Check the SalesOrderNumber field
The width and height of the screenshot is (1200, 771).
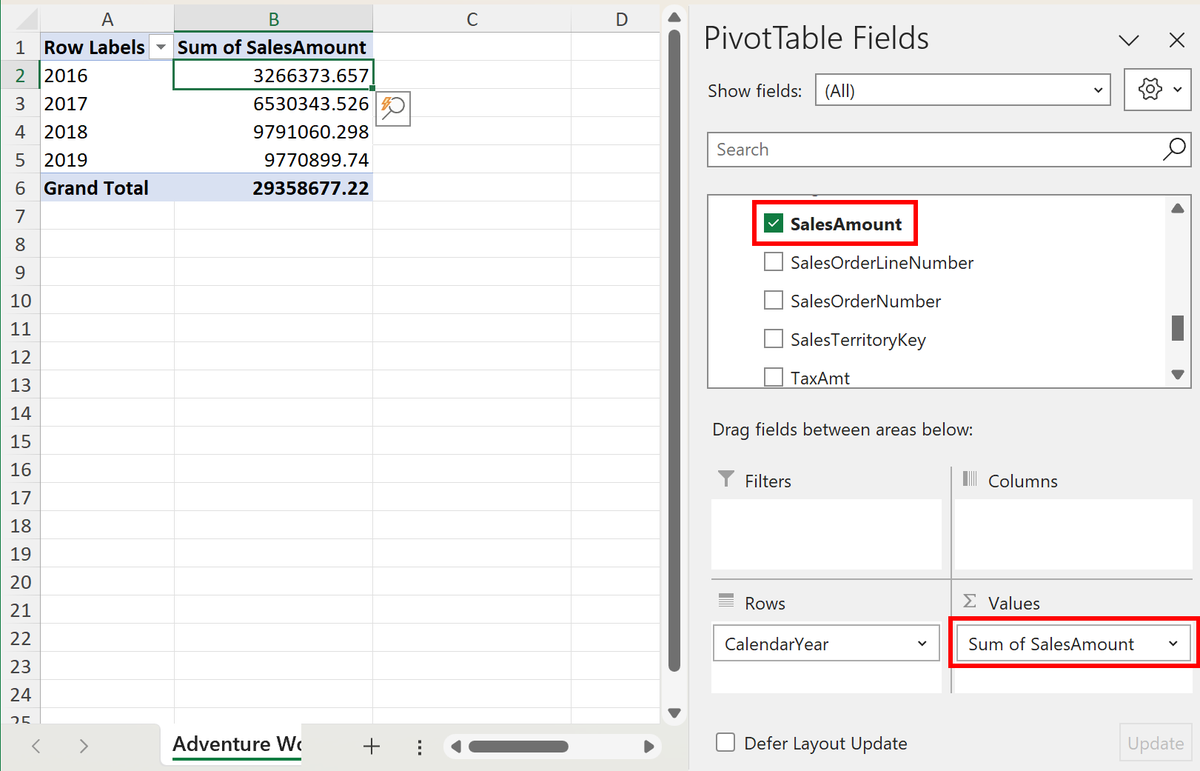773,301
